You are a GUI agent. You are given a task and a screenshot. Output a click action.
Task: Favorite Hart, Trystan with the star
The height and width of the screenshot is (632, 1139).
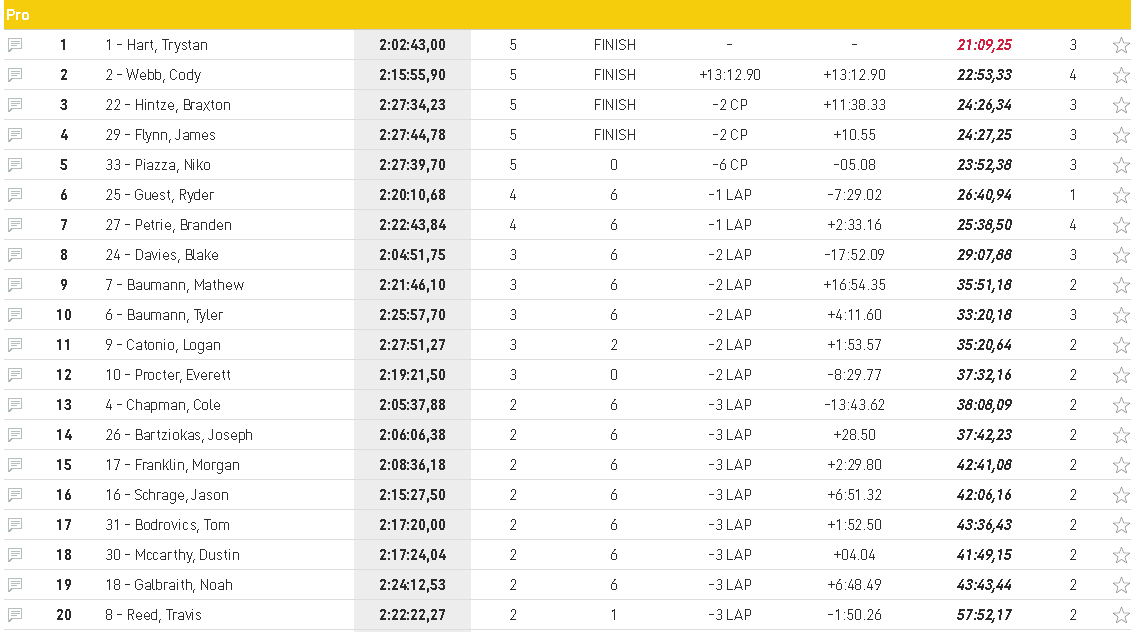click(x=1121, y=45)
